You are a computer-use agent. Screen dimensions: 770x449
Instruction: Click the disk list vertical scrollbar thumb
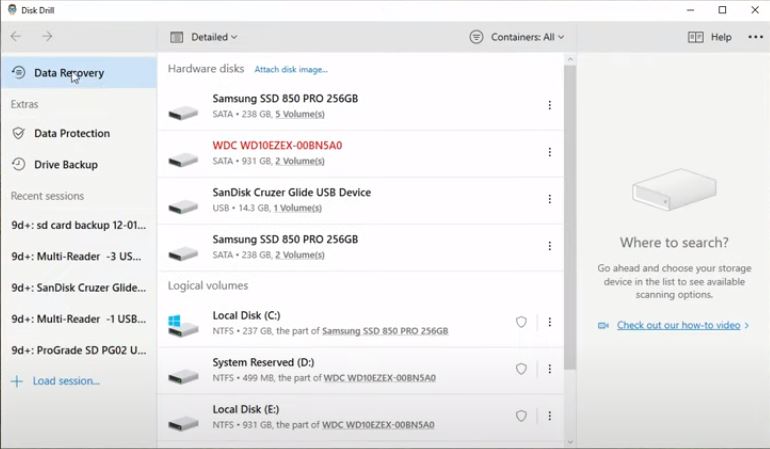point(570,216)
